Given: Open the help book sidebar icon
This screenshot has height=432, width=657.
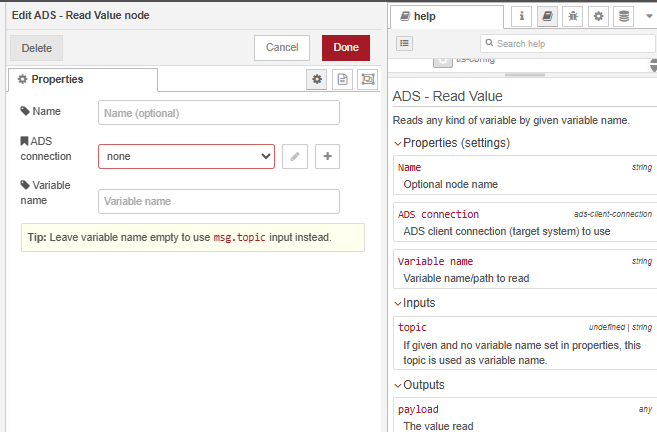Looking at the screenshot, I should pyautogui.click(x=547, y=16).
